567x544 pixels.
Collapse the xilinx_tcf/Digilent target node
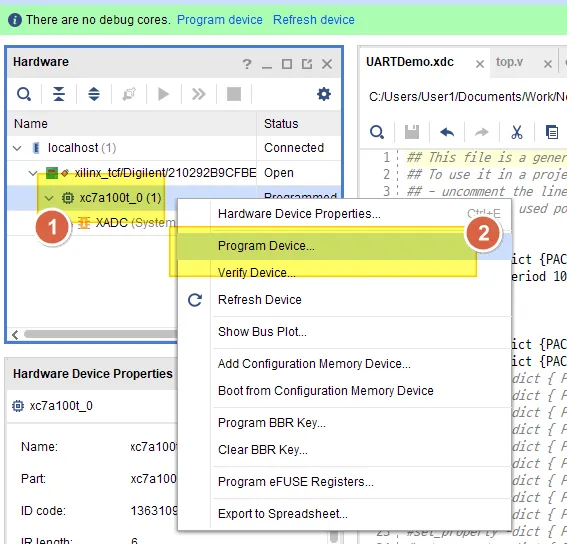[x=33, y=173]
